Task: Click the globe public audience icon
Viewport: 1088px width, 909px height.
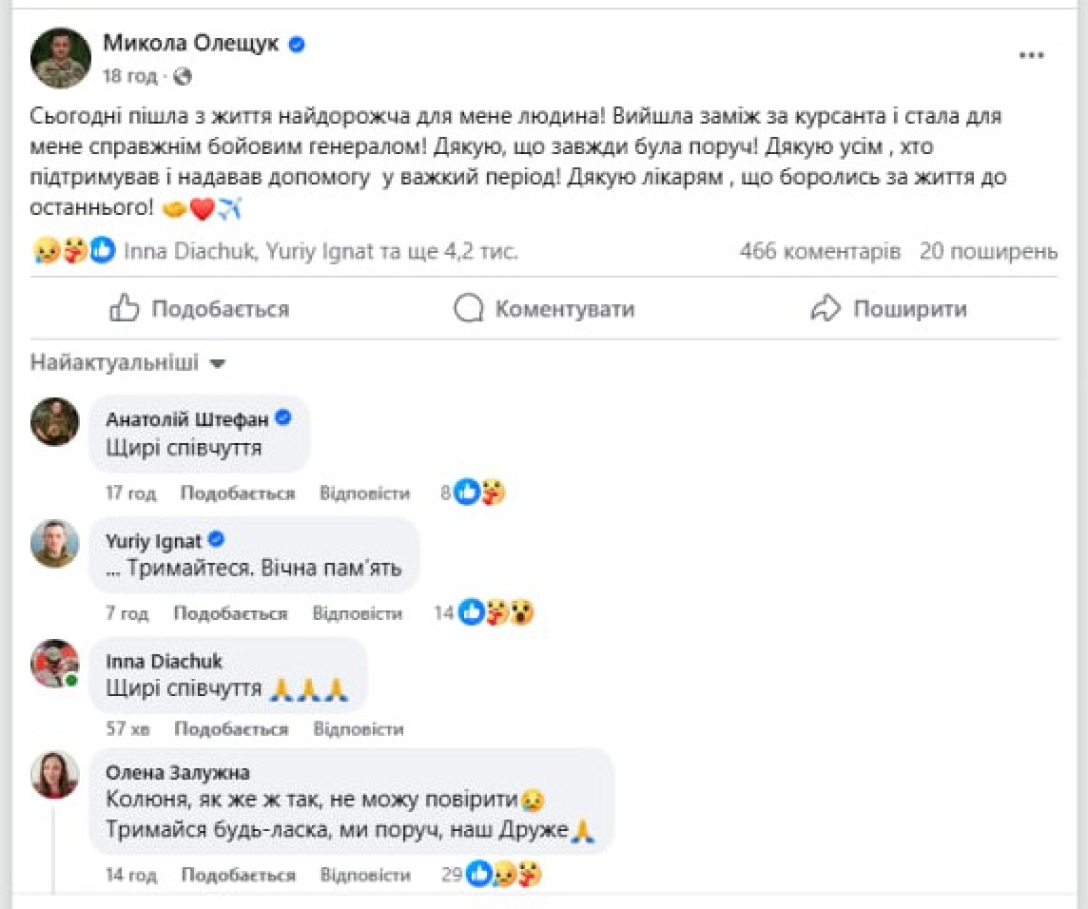Action: click(182, 76)
